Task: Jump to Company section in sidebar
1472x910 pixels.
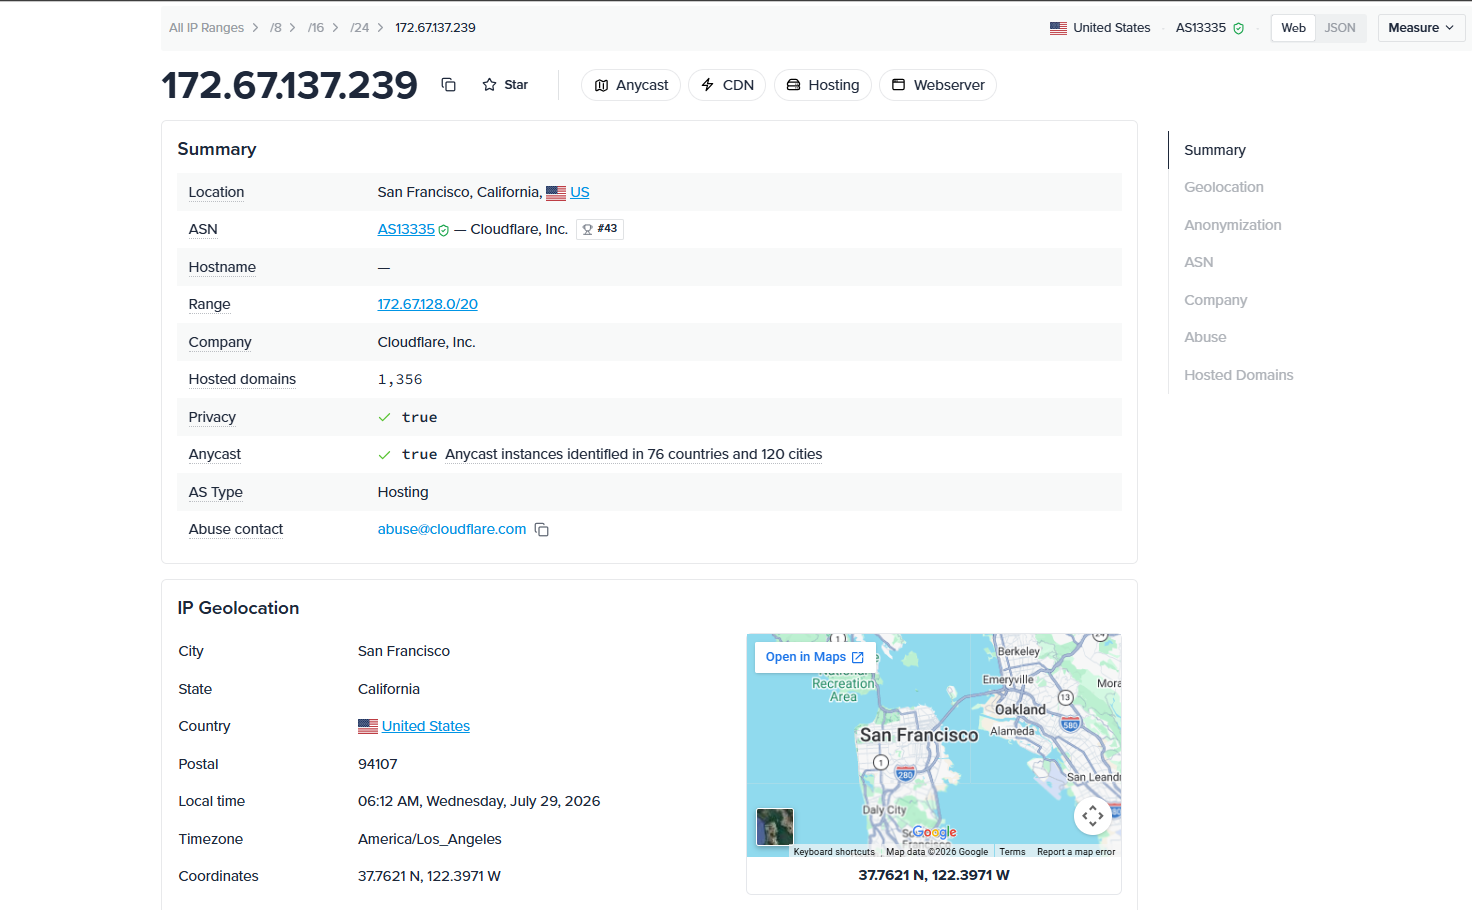Action: click(x=1216, y=300)
